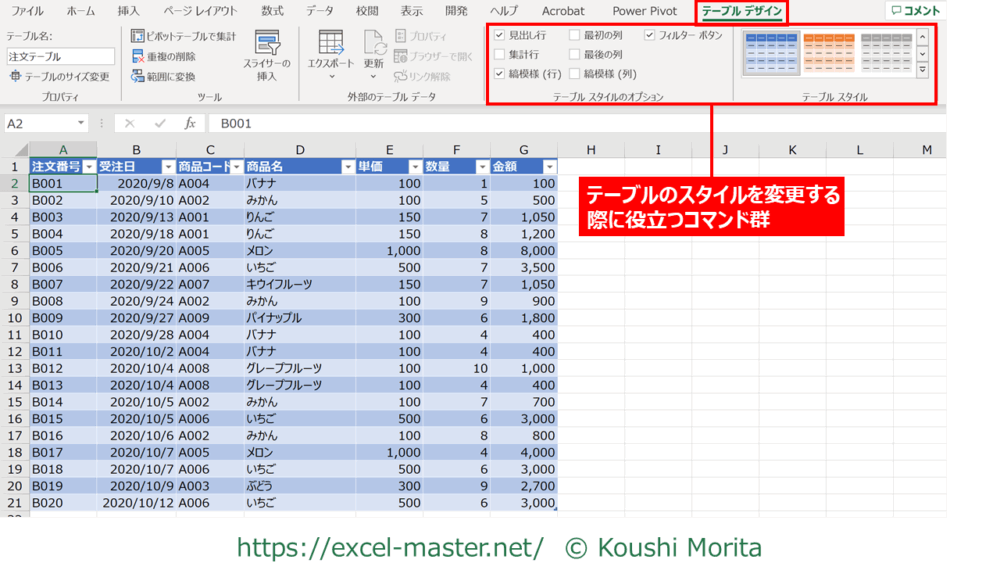Toggle the フィルター ボタン checkbox
1000x563 pixels.
[x=649, y=35]
